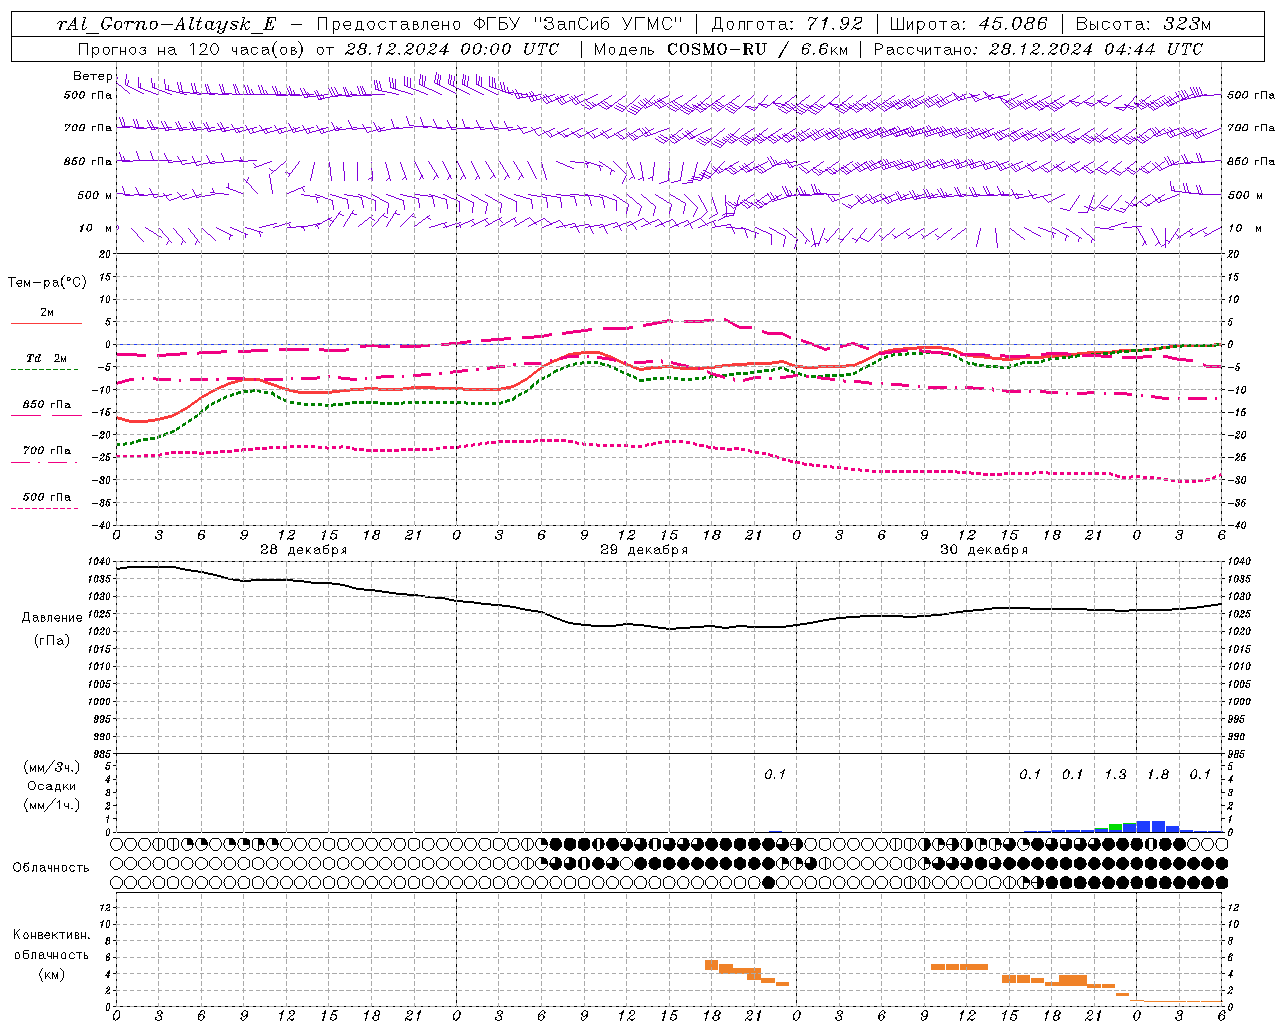Click the 28 декабря date label

coord(304,550)
